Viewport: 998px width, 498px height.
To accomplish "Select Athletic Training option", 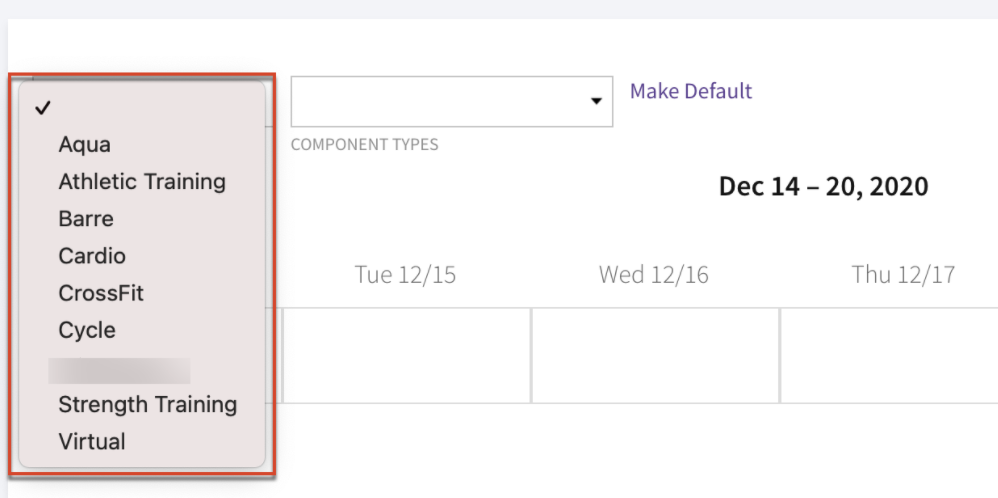I will pyautogui.click(x=142, y=182).
